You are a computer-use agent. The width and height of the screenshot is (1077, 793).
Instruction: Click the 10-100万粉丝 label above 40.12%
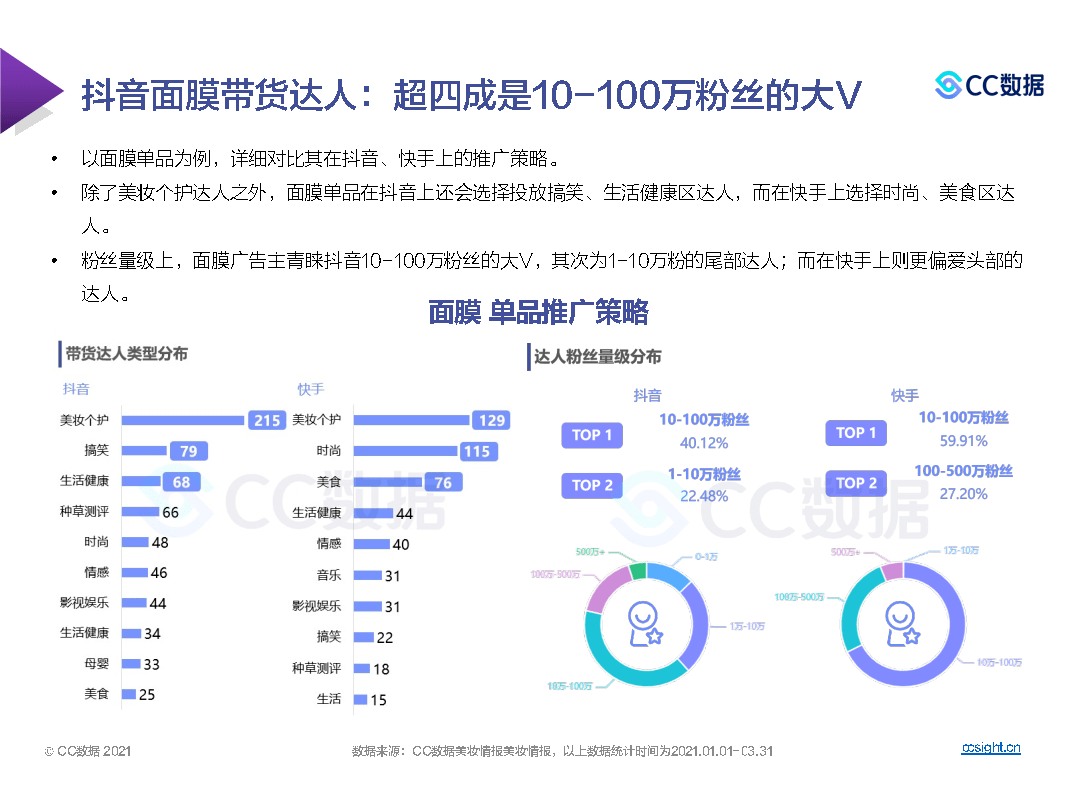704,420
